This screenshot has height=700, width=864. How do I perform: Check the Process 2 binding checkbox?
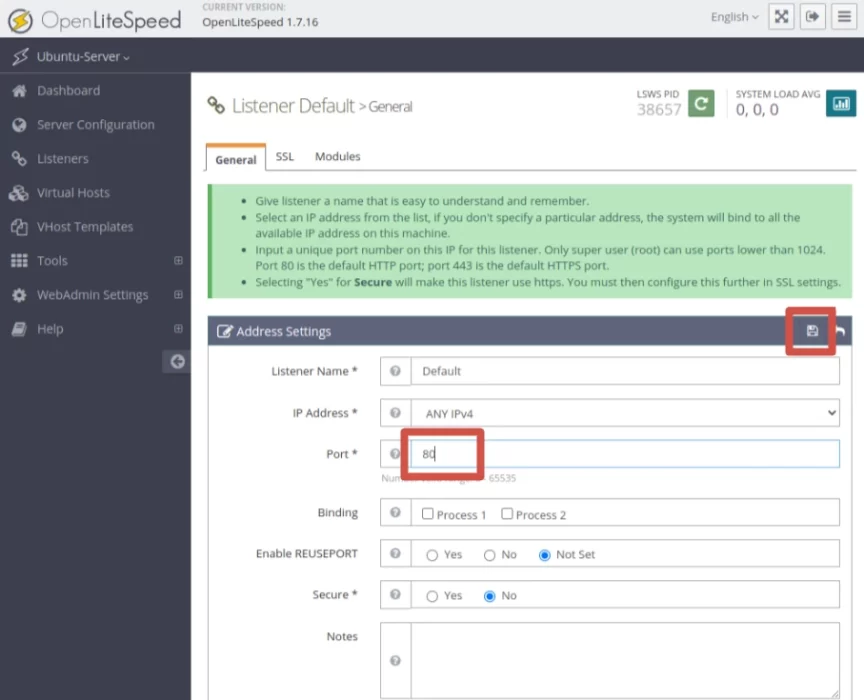point(507,514)
